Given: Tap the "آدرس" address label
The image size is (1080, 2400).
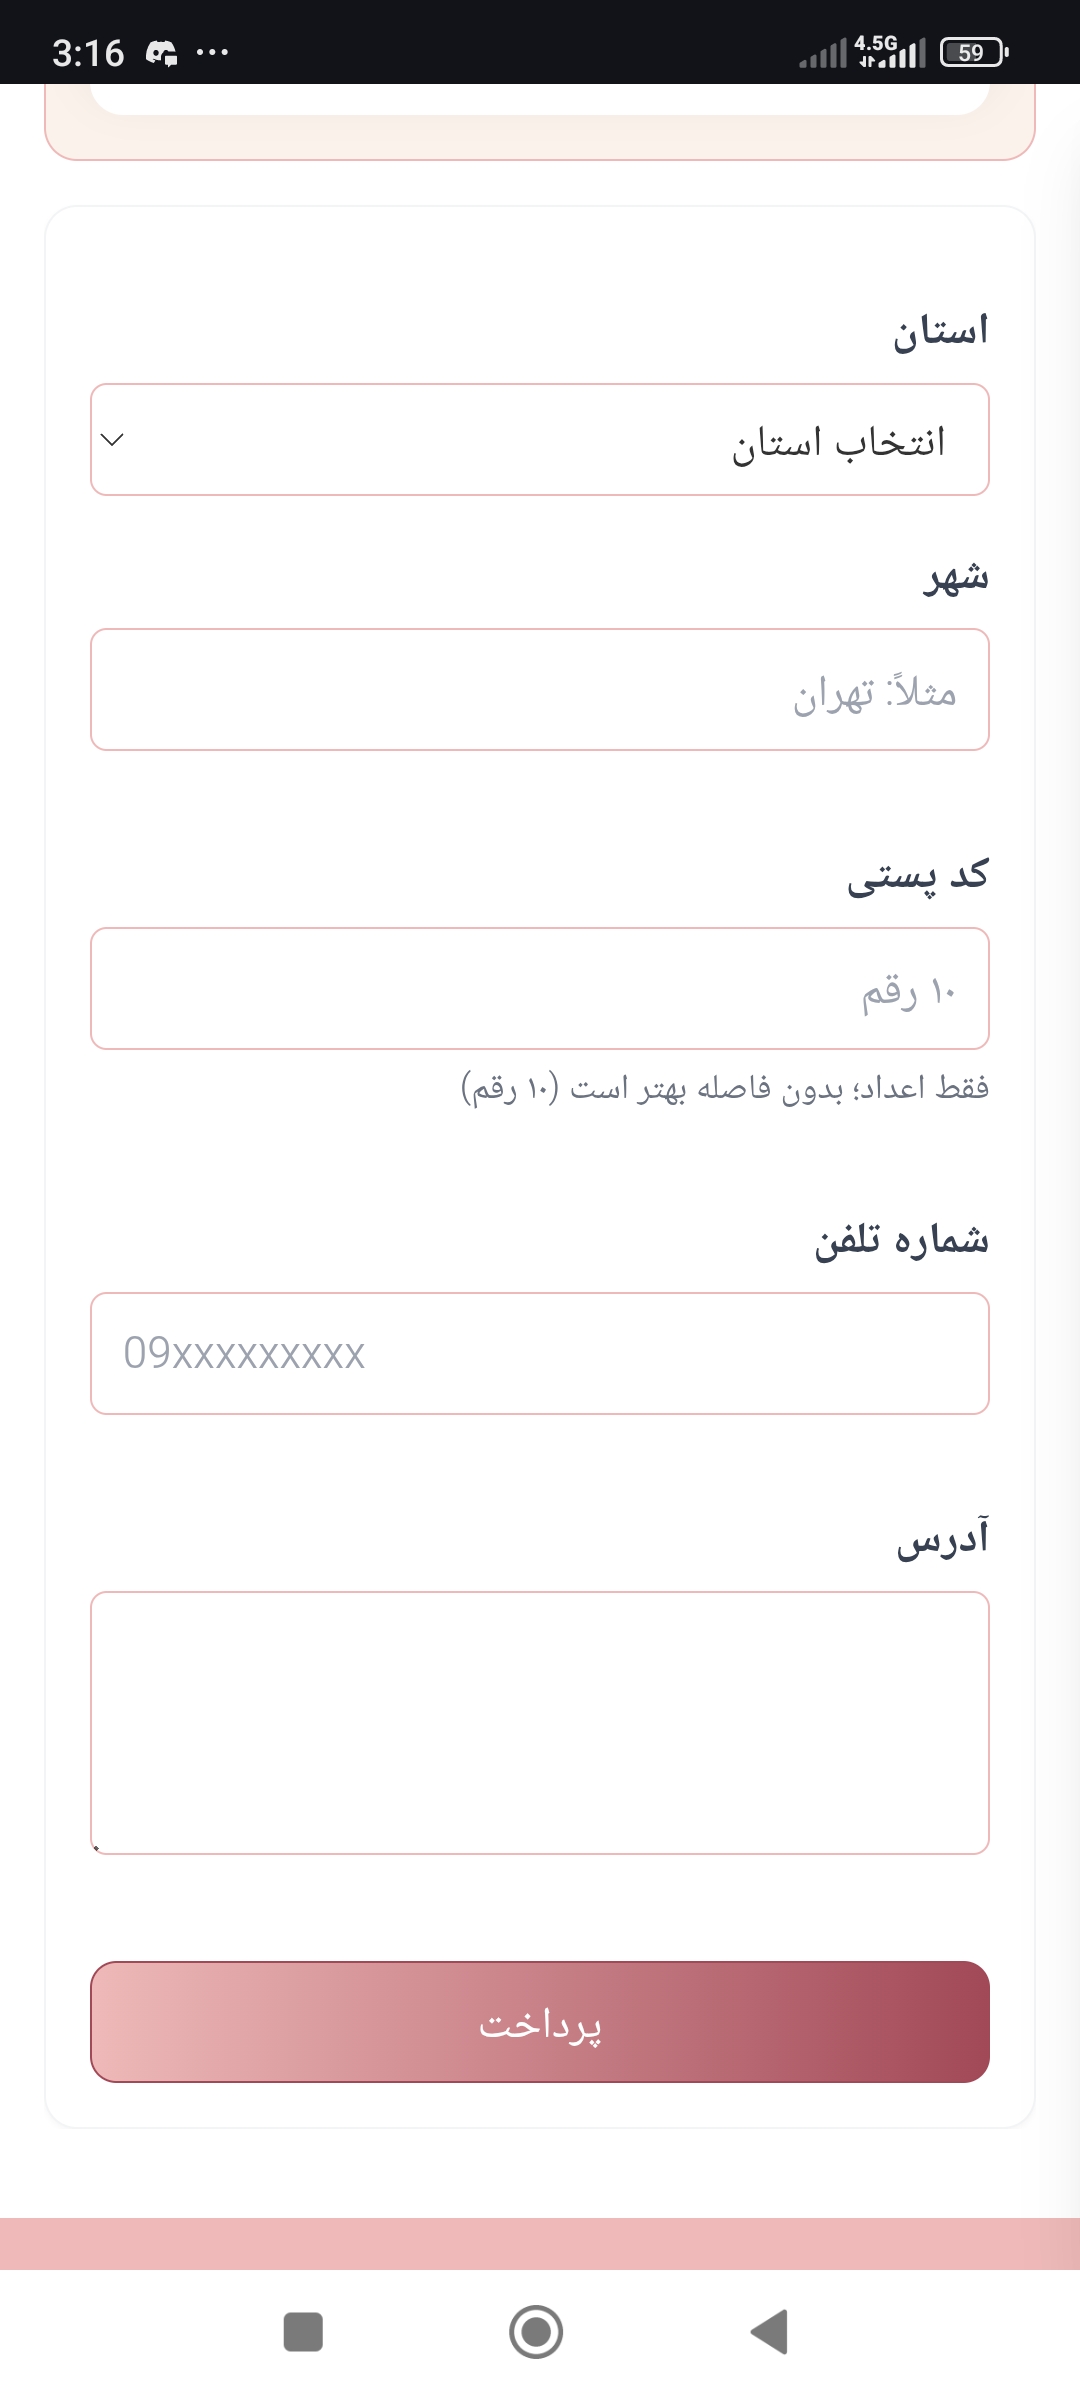Looking at the screenshot, I should click(942, 1539).
